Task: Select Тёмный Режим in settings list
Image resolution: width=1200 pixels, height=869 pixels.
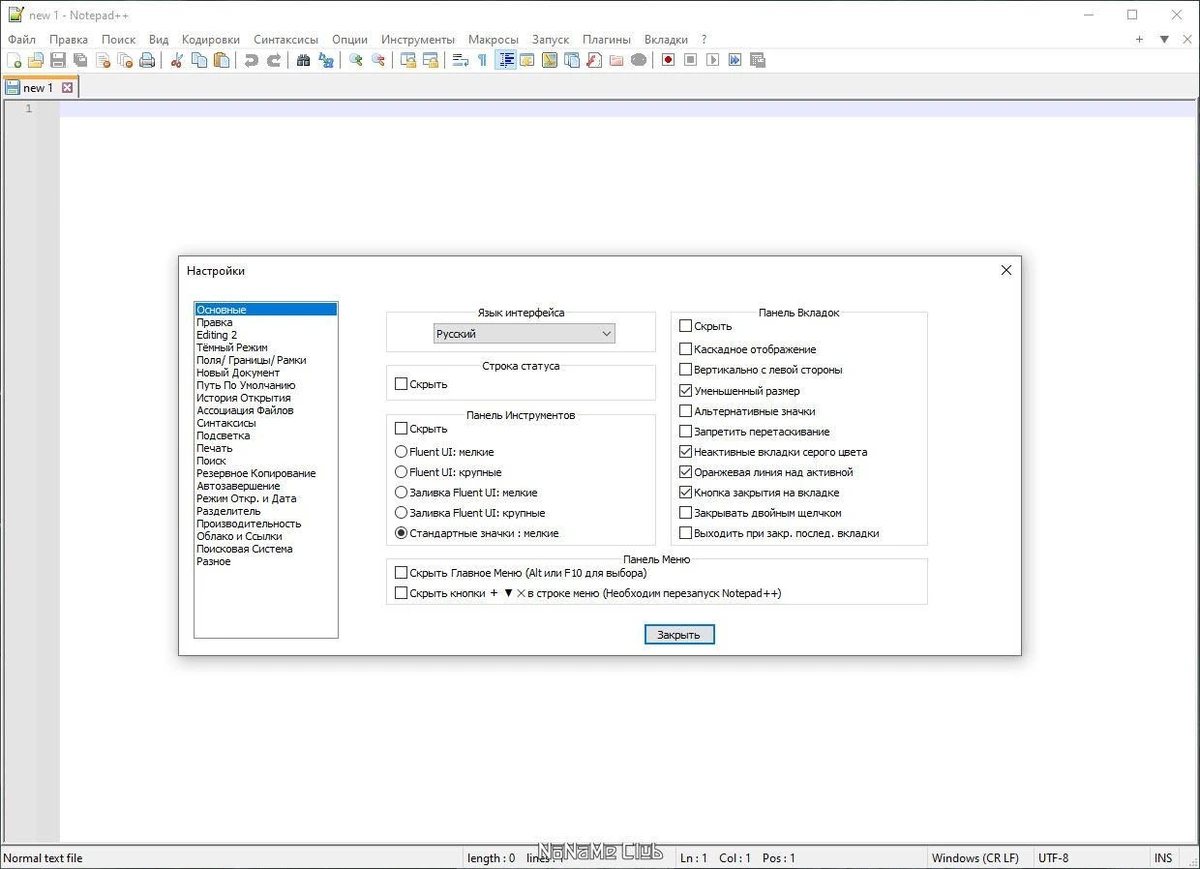Action: tap(232, 347)
